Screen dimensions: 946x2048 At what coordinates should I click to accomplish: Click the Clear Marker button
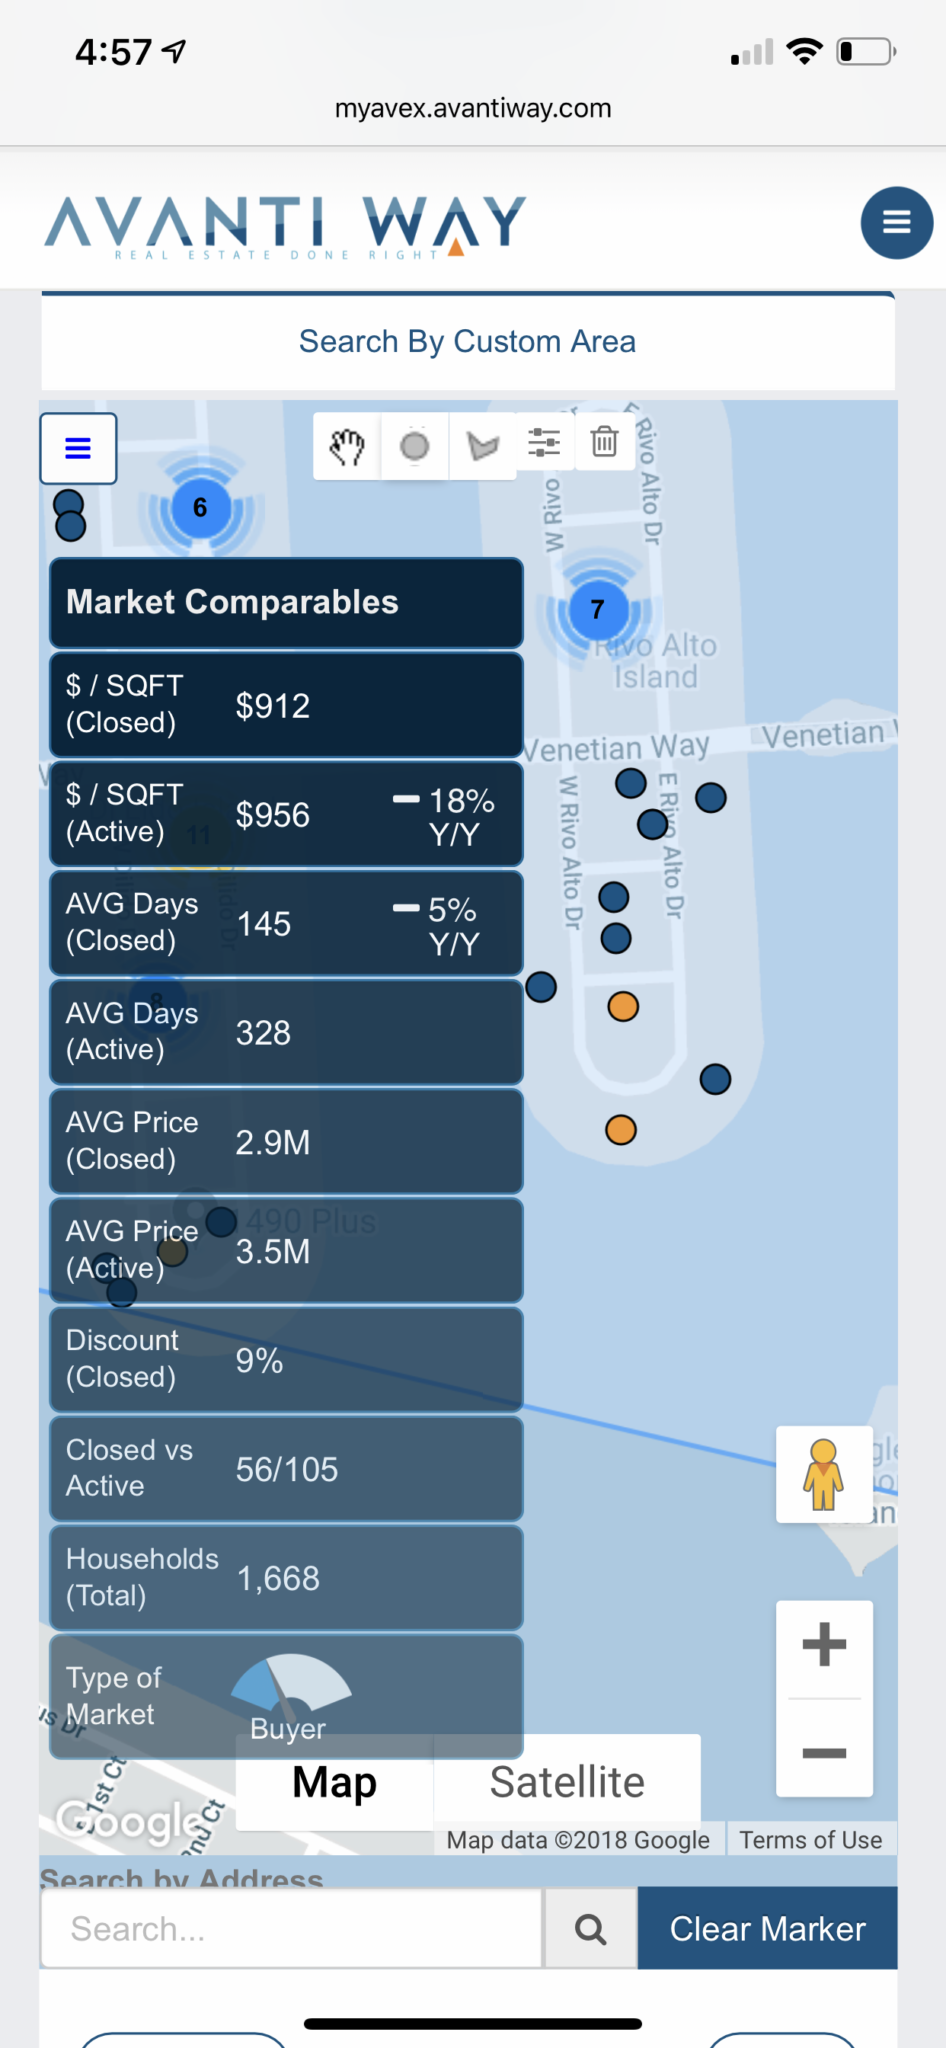click(x=767, y=1928)
